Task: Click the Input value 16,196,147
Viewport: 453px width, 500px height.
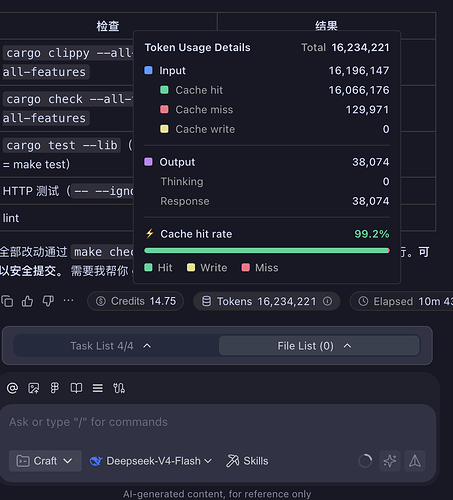Action: (359, 70)
